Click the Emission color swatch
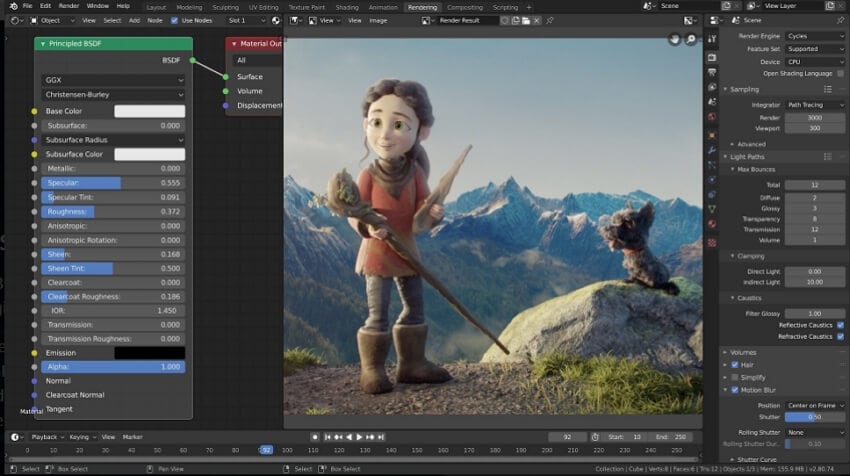850x476 pixels. tap(150, 353)
